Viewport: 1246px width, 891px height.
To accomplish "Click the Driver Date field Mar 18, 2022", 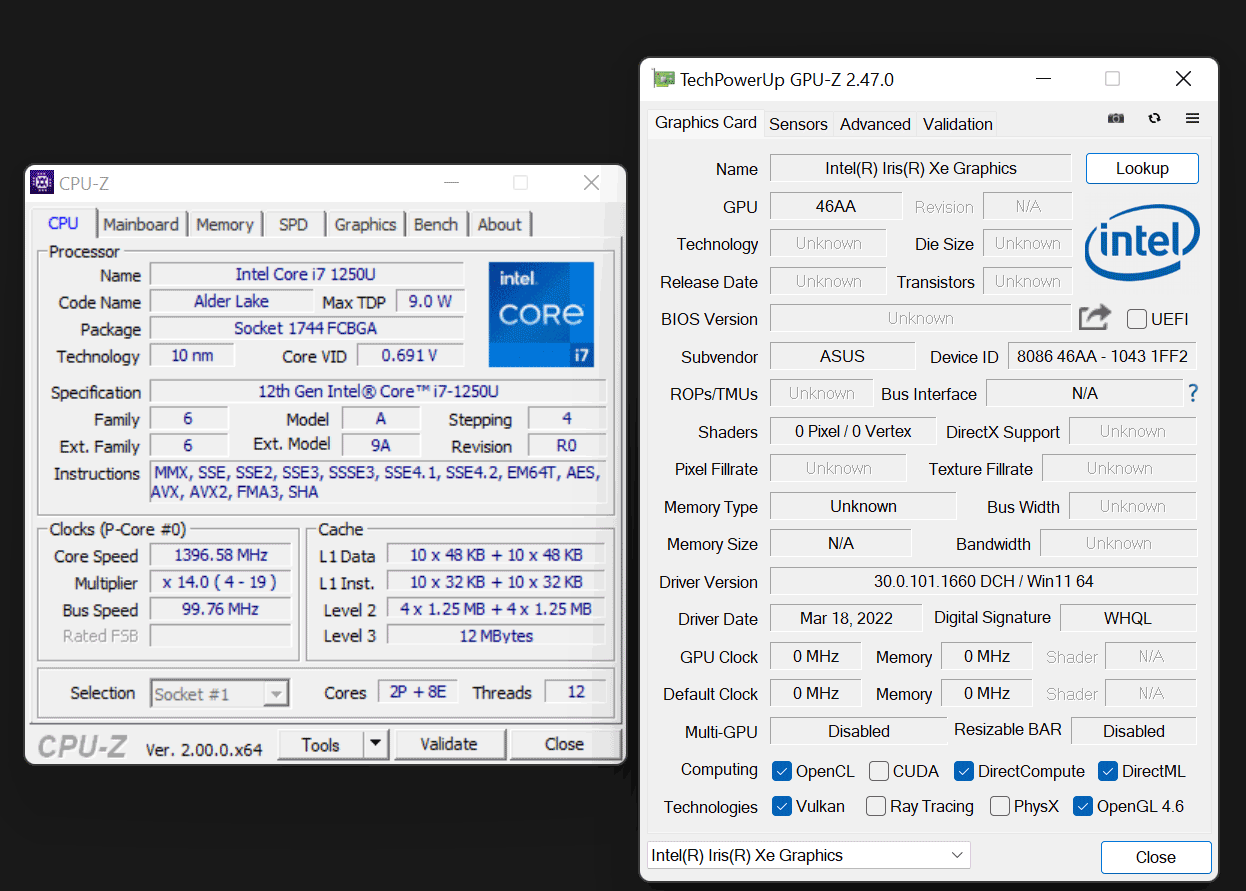I will point(847,618).
